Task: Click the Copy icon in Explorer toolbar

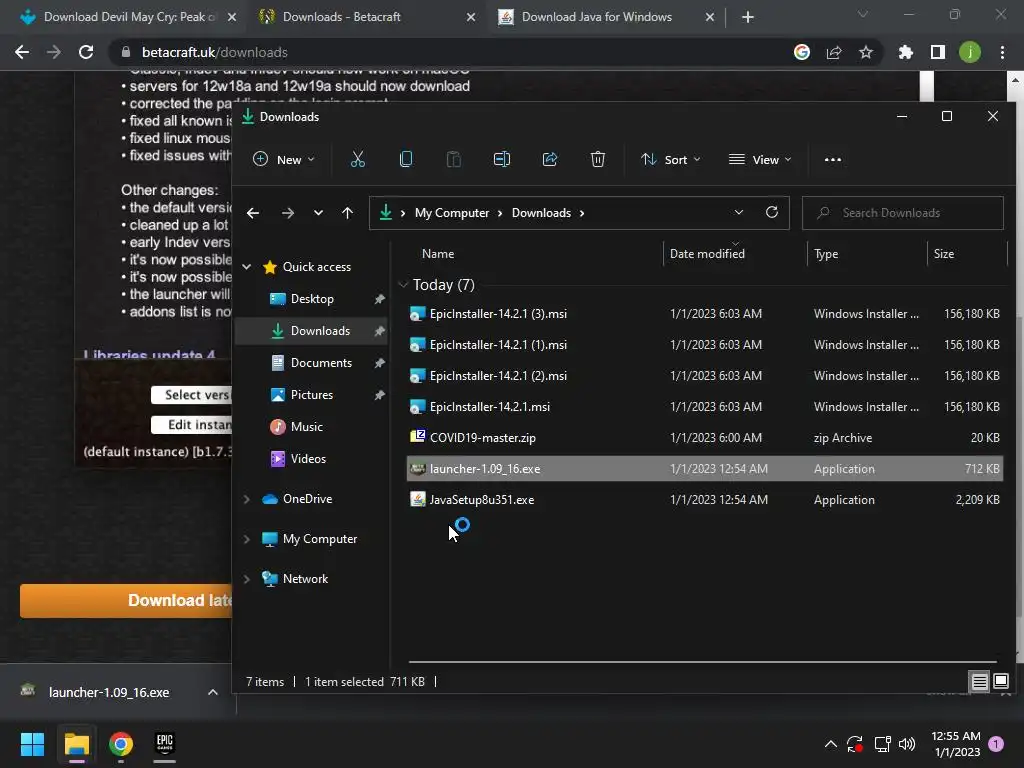Action: 406,159
